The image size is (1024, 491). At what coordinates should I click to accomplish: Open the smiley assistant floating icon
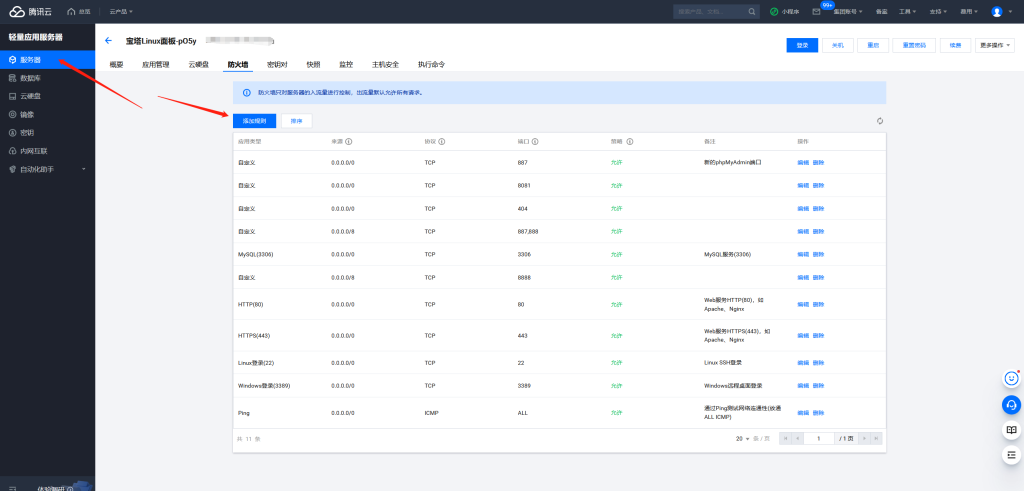[1011, 379]
